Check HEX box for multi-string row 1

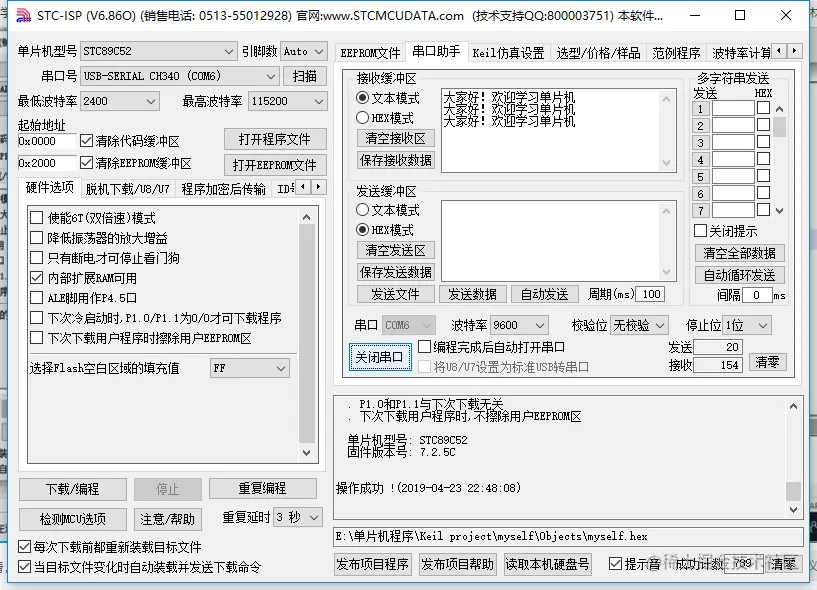pos(763,108)
